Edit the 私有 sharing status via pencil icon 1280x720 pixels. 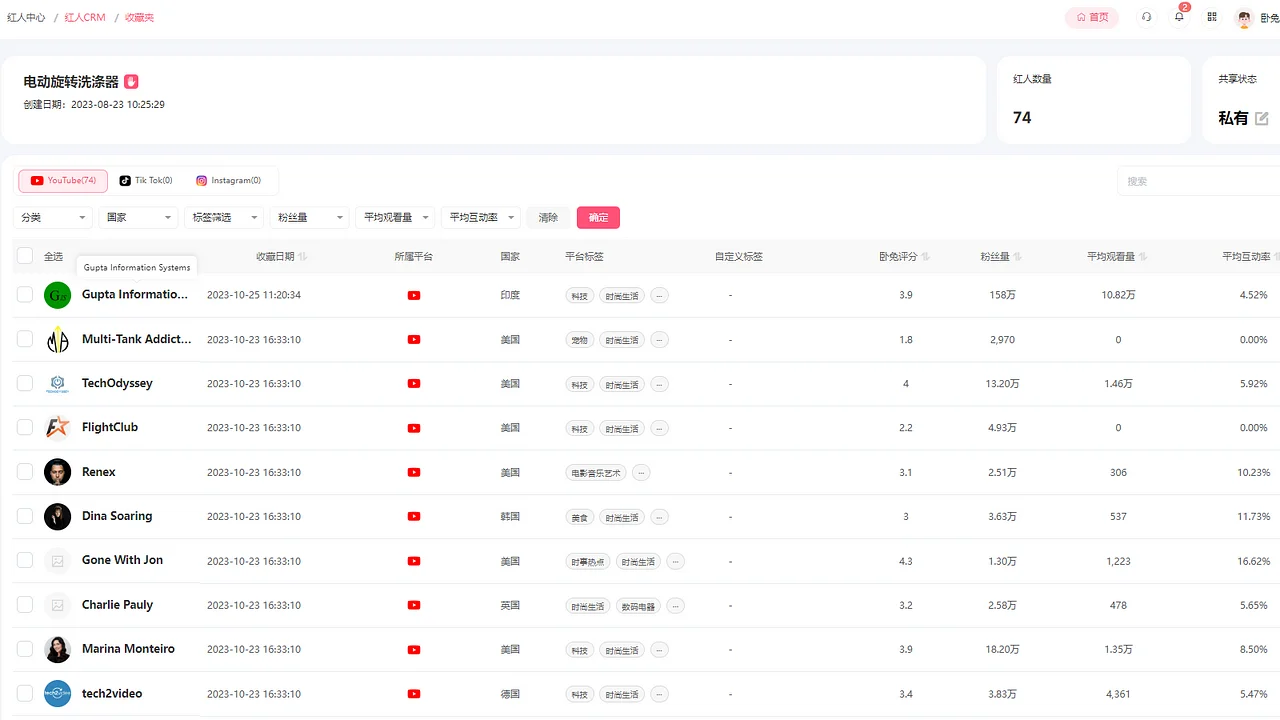coord(1262,117)
